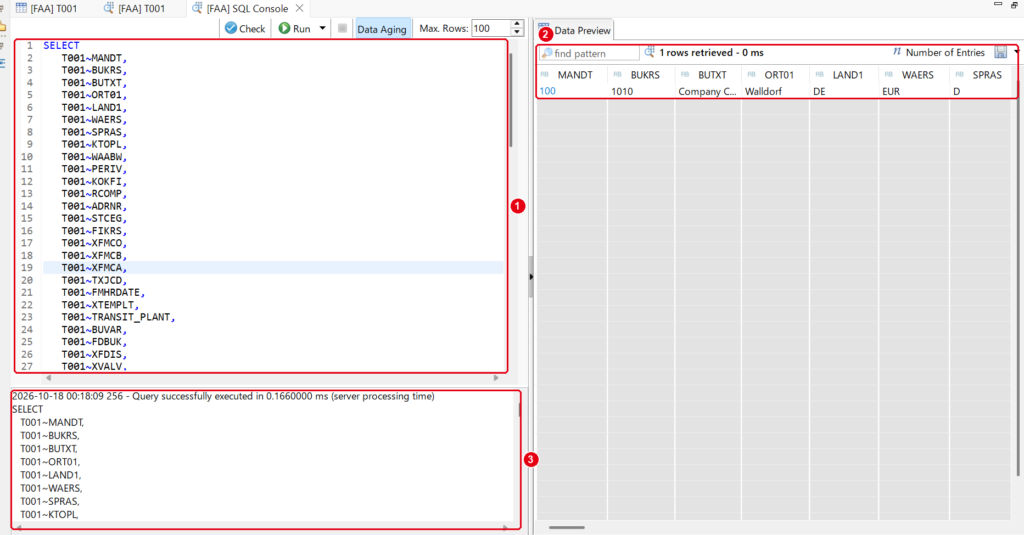
Task: Click editor line T001~RCOMP
Action: pos(94,194)
